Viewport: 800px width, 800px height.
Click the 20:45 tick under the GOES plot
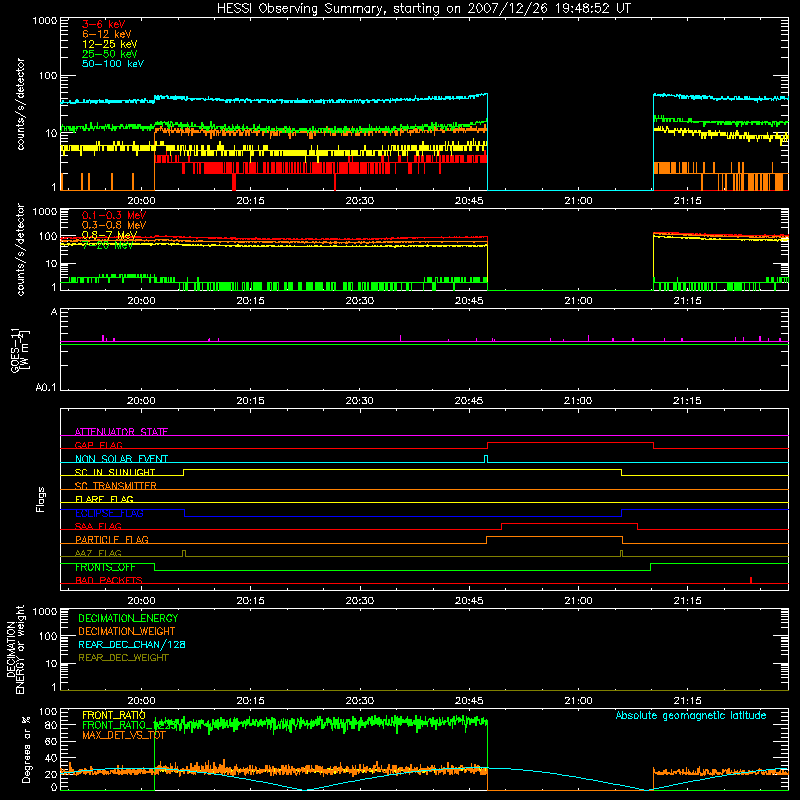[x=469, y=401]
